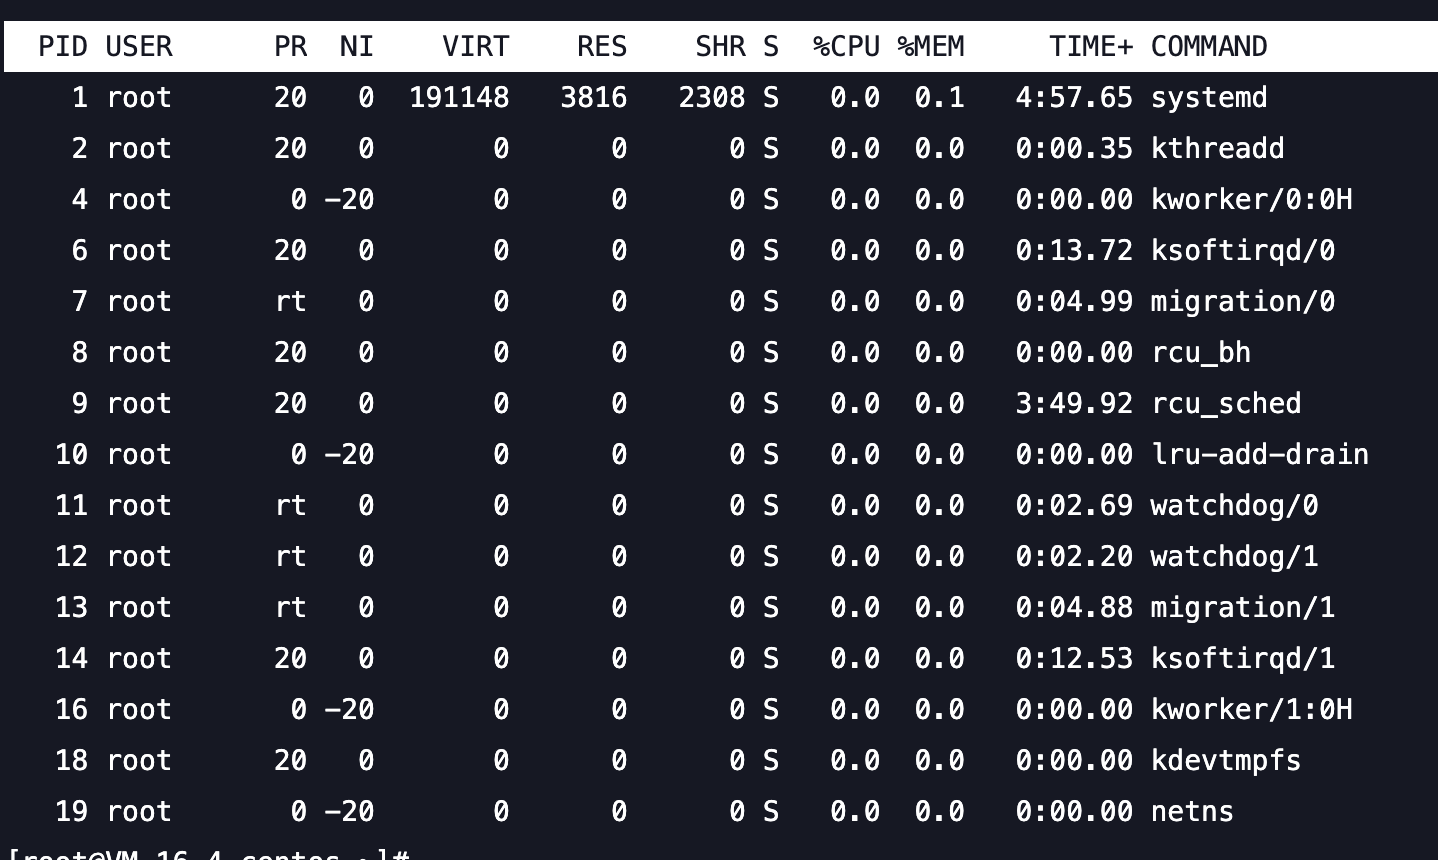Click the watchdog/1 command name

tap(1234, 557)
